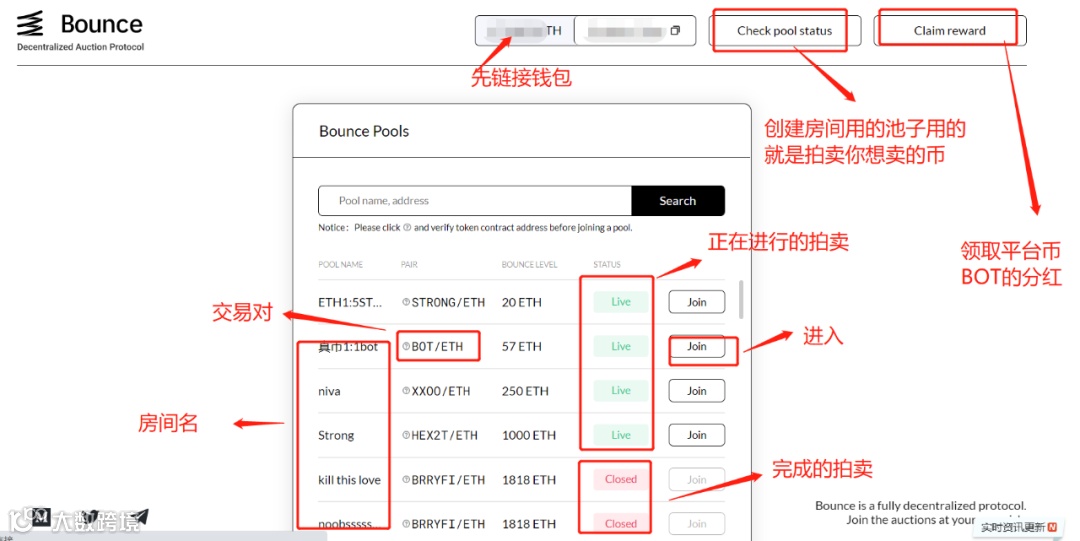Click the BOUNCE LEVEL column header

pos(530,265)
